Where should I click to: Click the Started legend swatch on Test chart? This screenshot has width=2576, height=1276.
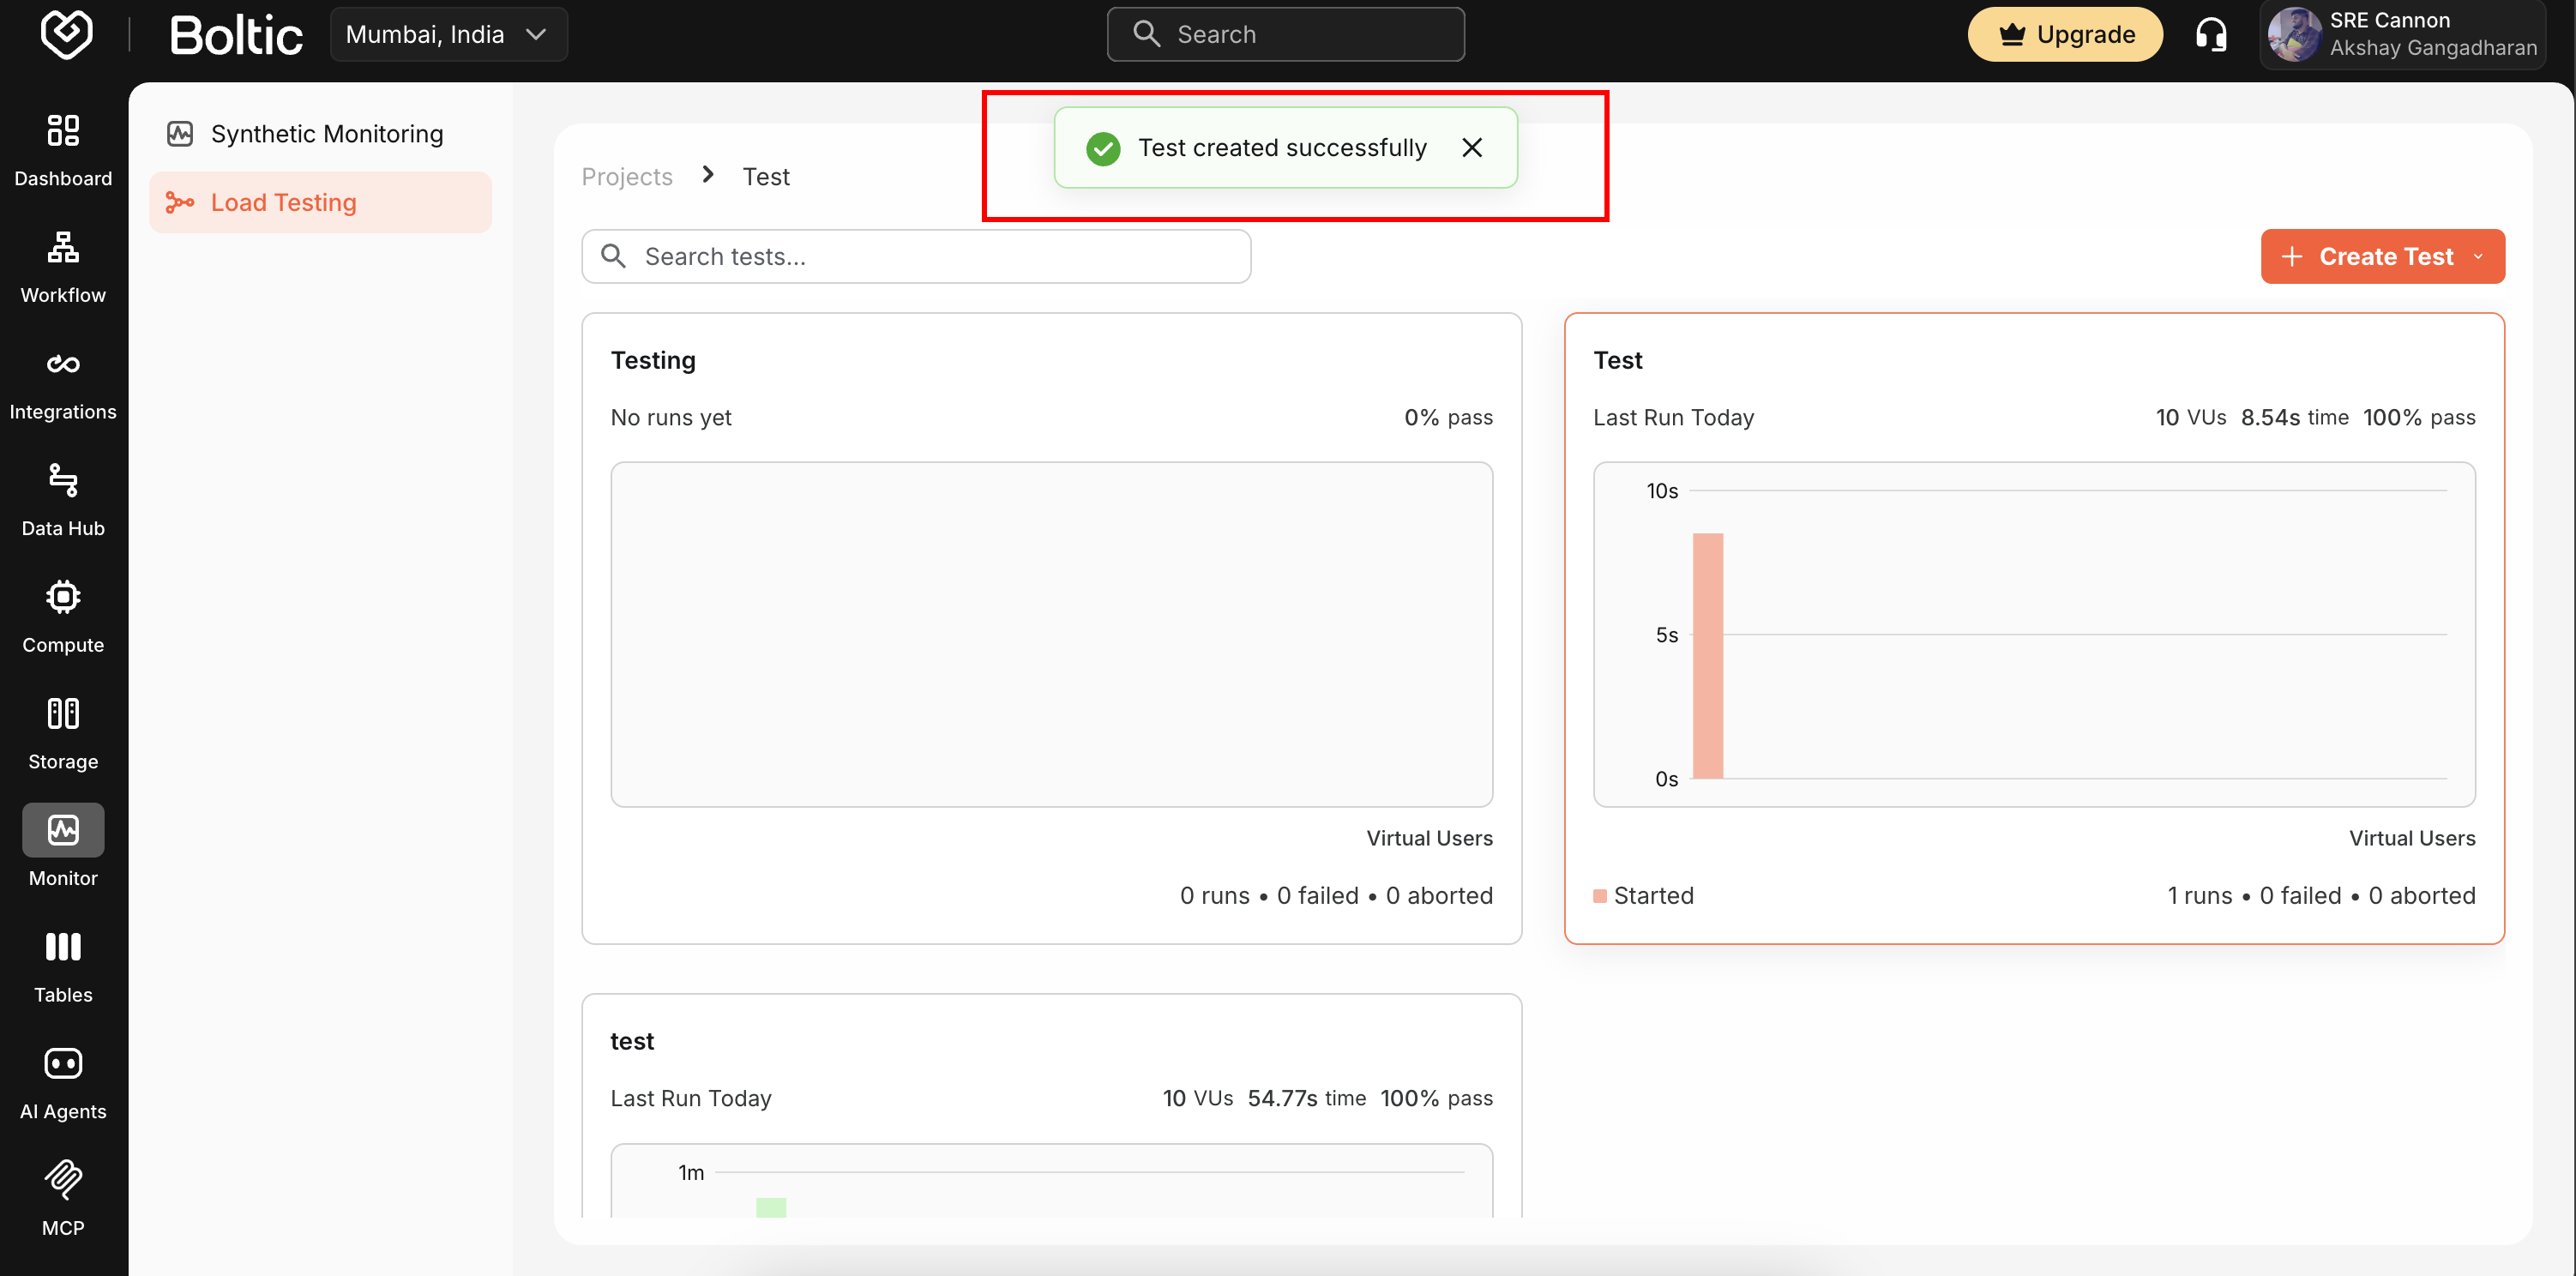1600,895
